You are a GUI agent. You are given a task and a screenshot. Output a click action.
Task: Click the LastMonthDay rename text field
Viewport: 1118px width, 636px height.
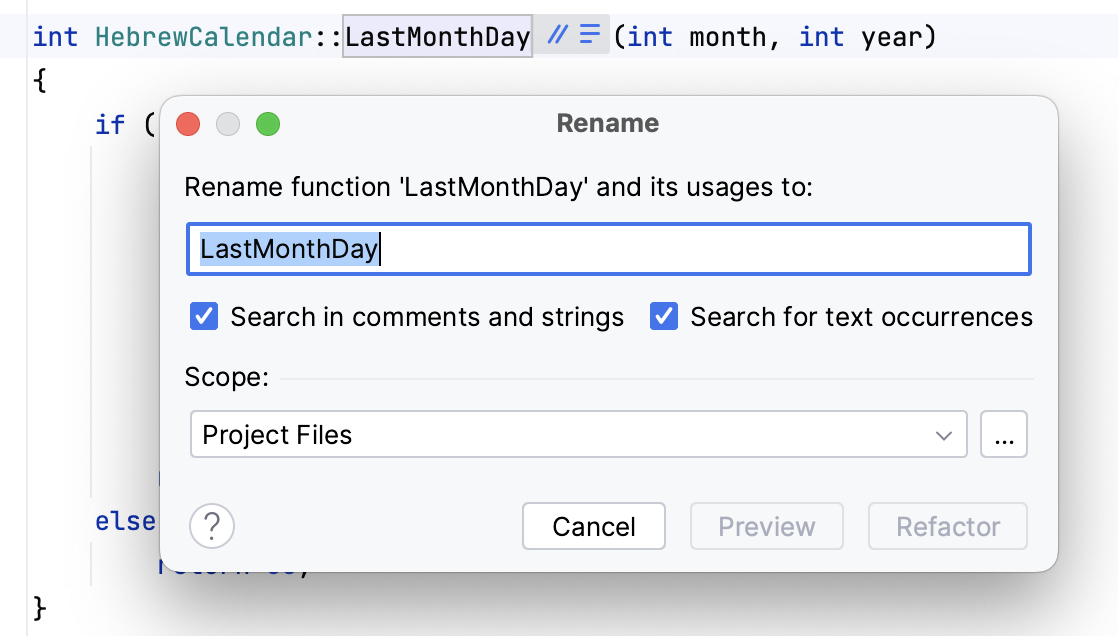click(608, 249)
